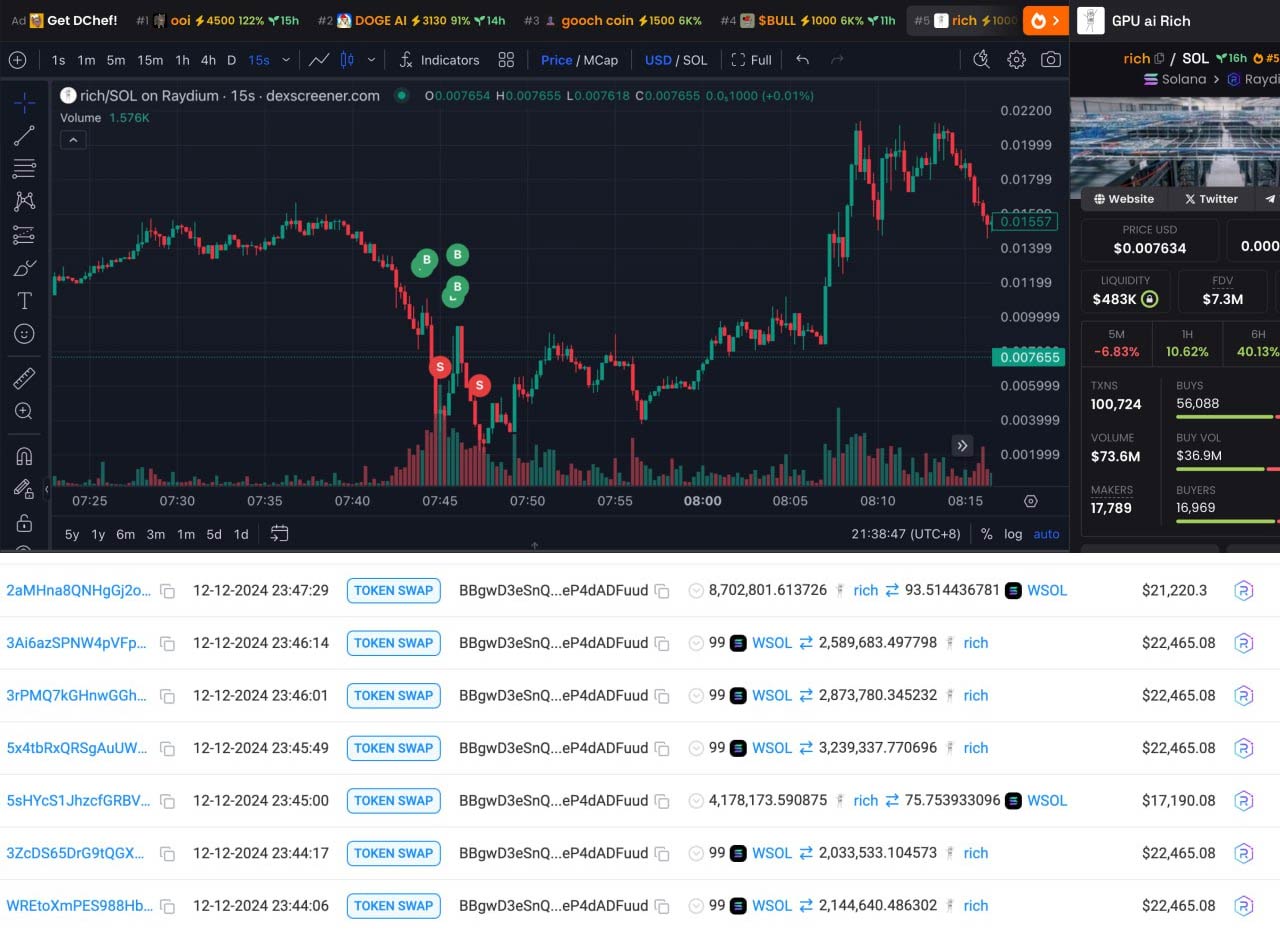Switch to line chart style
The image size is (1280, 931).
tap(319, 60)
